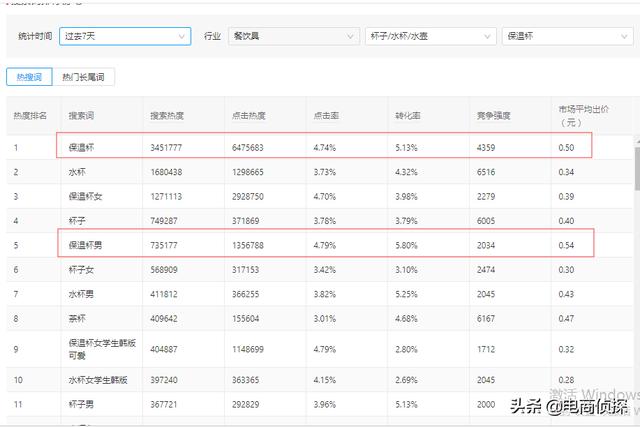
Task: Click the 热度排名 column header
Action: click(30, 116)
